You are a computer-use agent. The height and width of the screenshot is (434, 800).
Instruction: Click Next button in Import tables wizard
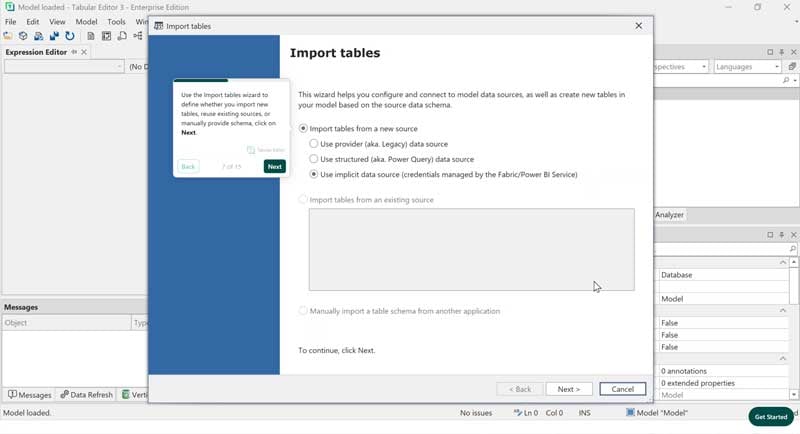(x=569, y=389)
